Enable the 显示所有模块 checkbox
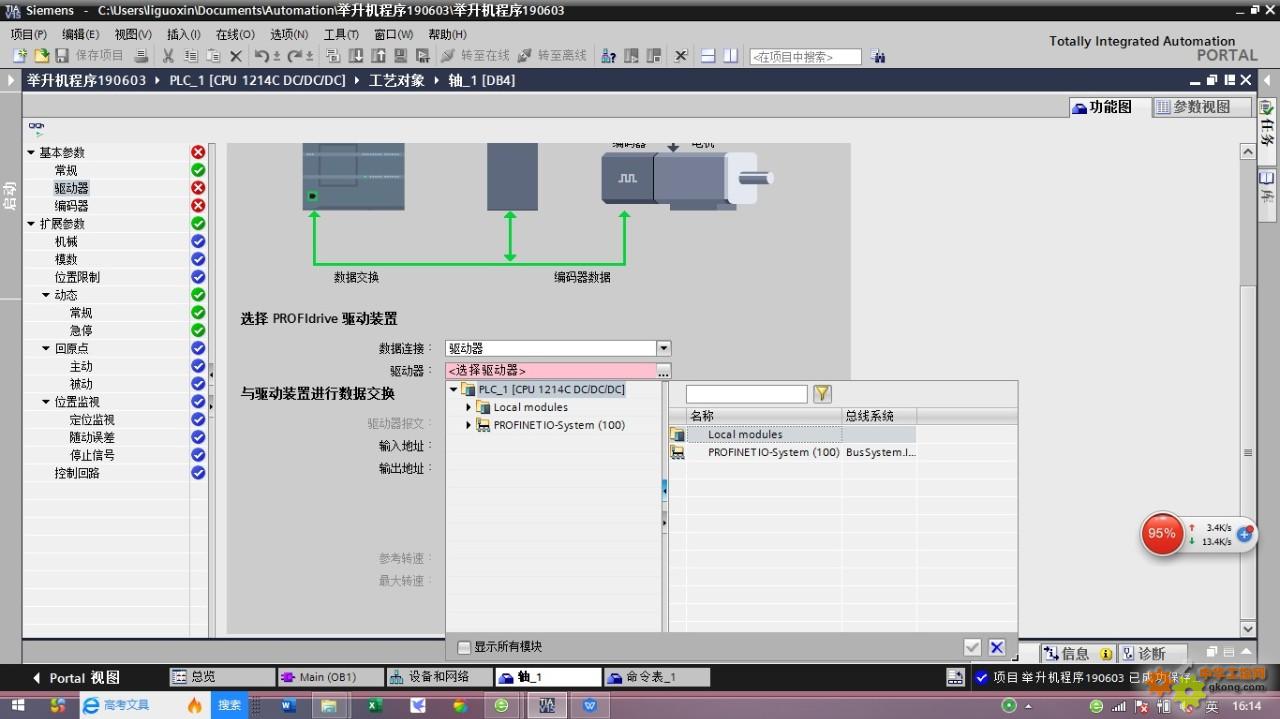The image size is (1280, 719). pyautogui.click(x=464, y=647)
